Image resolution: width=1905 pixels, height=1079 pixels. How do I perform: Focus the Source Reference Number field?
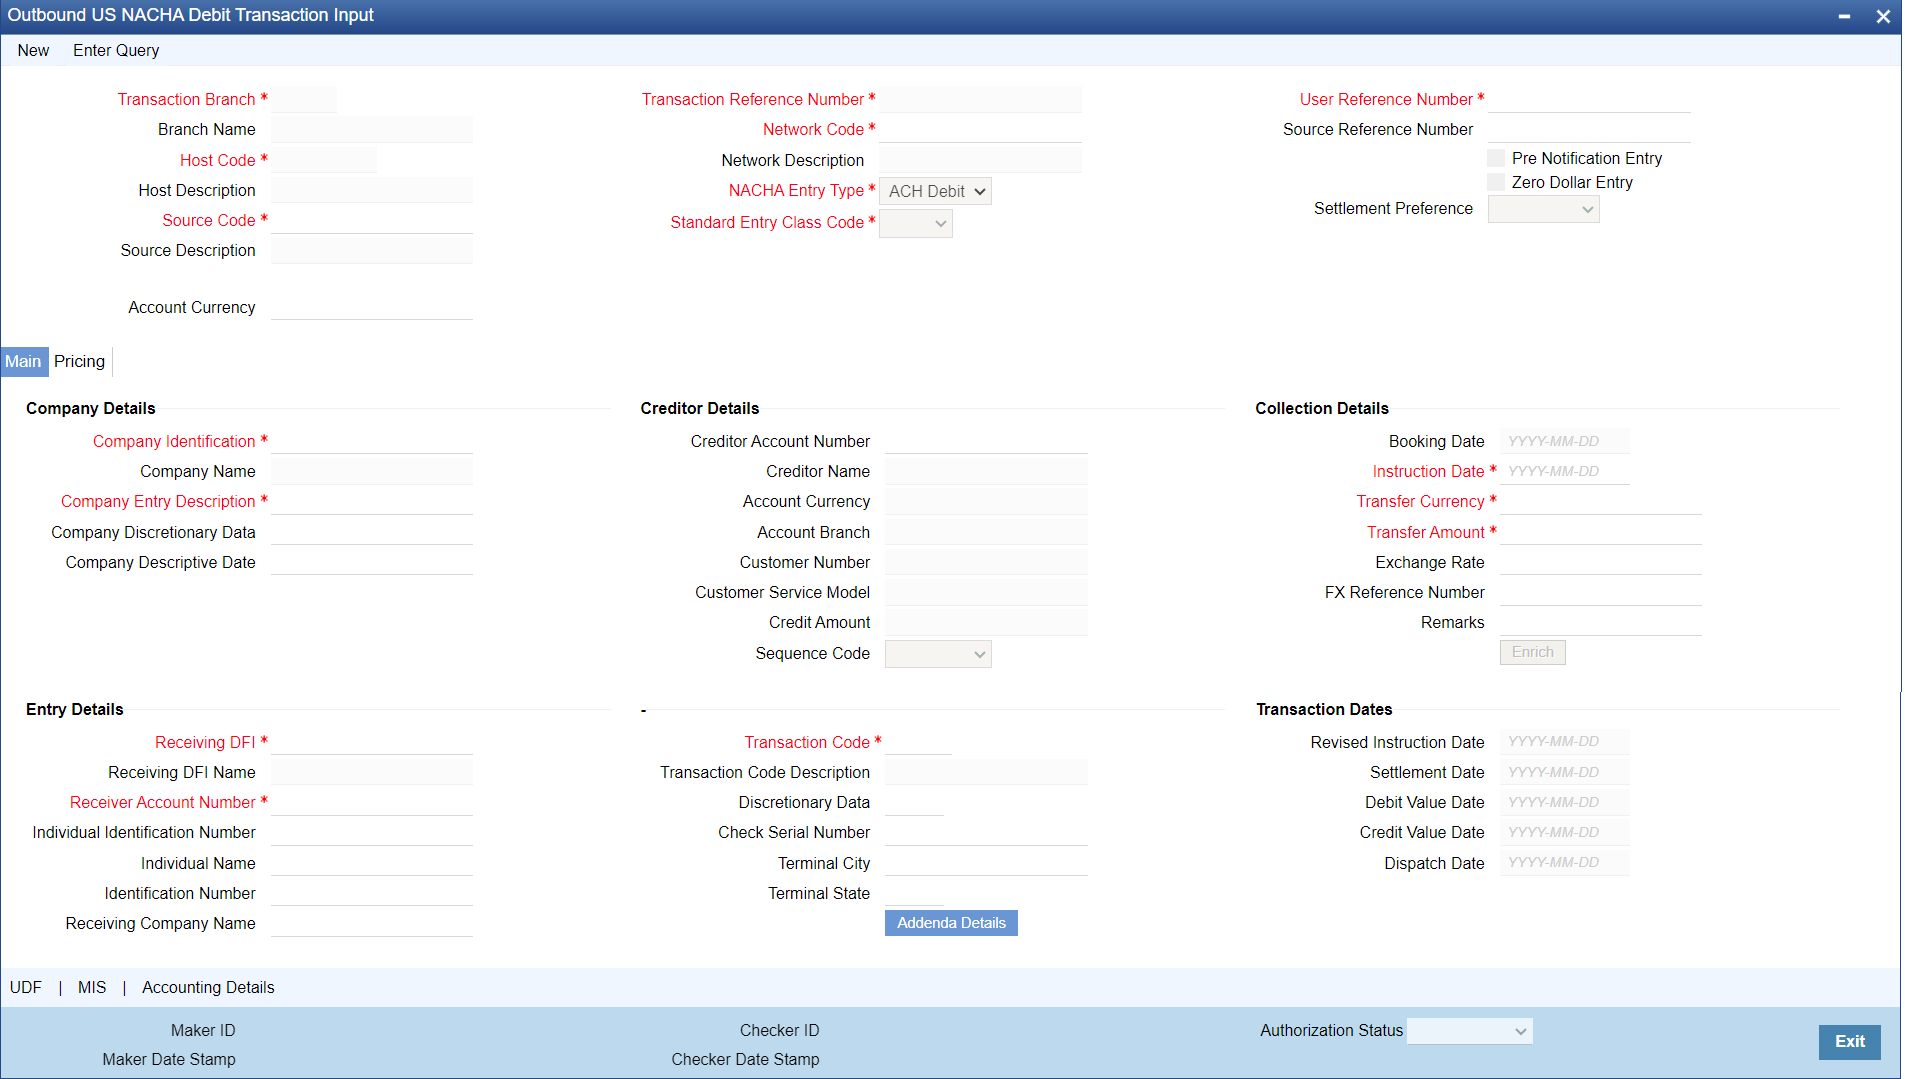coord(1589,130)
